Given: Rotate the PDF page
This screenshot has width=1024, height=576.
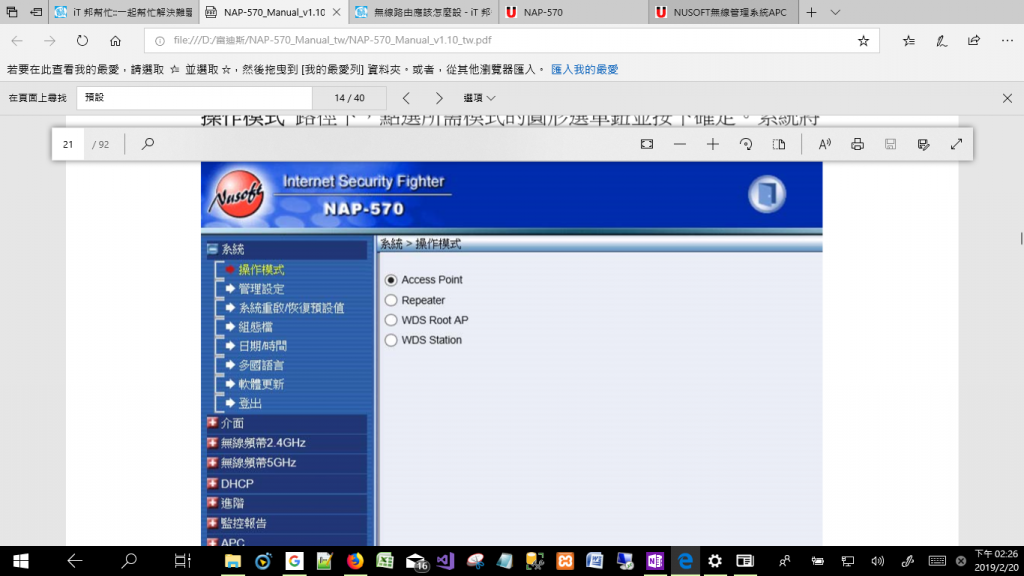Looking at the screenshot, I should [746, 144].
